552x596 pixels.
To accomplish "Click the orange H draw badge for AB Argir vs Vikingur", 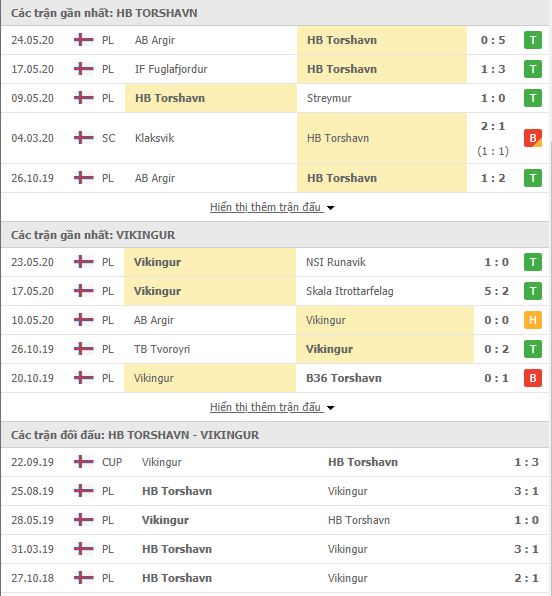I will (x=533, y=320).
